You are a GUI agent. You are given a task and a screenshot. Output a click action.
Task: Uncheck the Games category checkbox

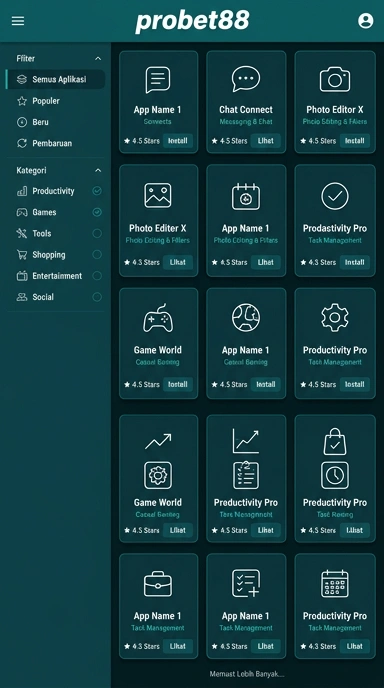[97, 212]
